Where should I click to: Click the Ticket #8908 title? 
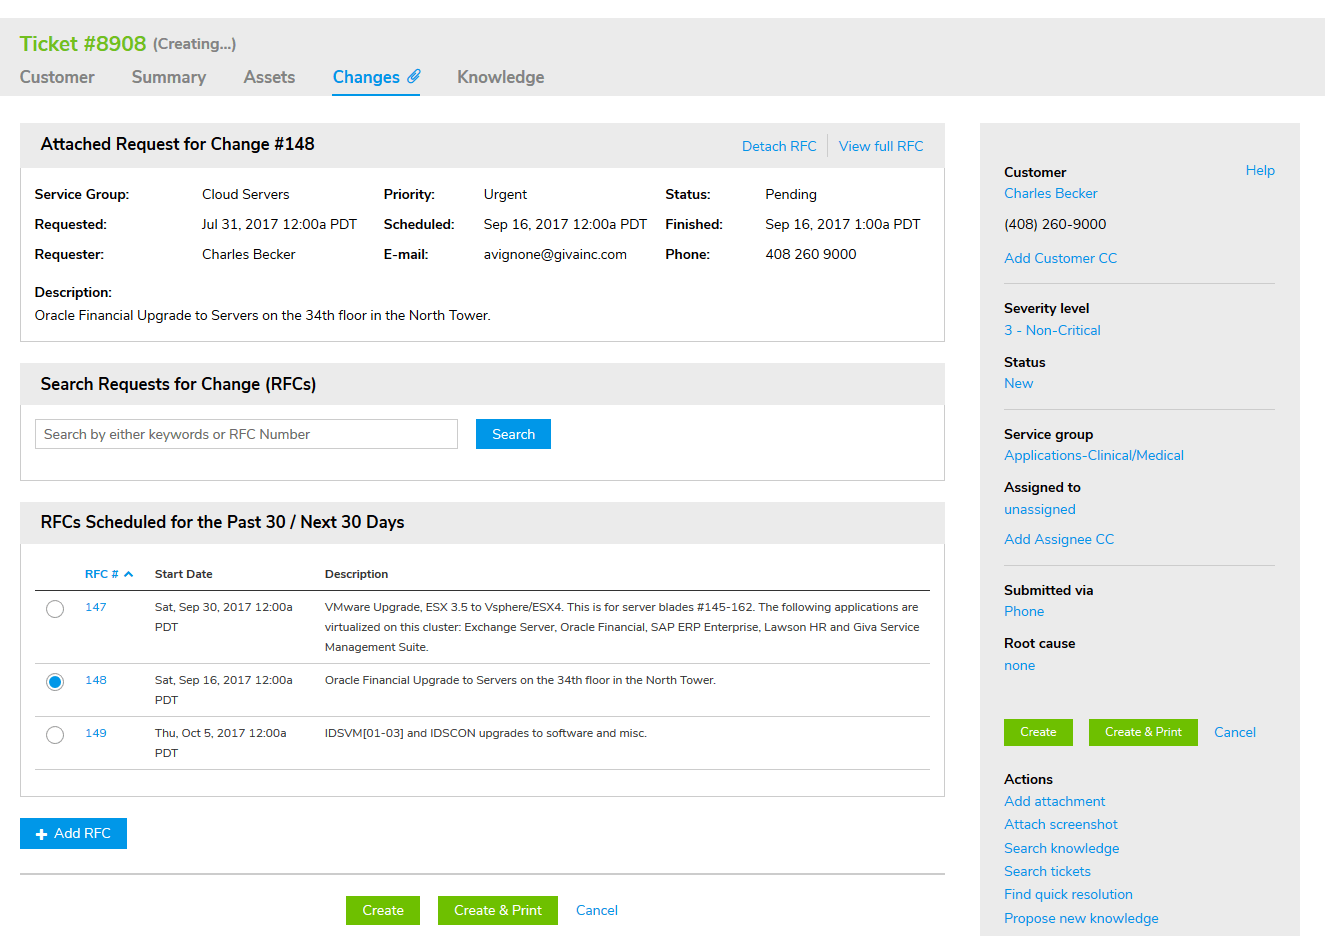point(83,44)
